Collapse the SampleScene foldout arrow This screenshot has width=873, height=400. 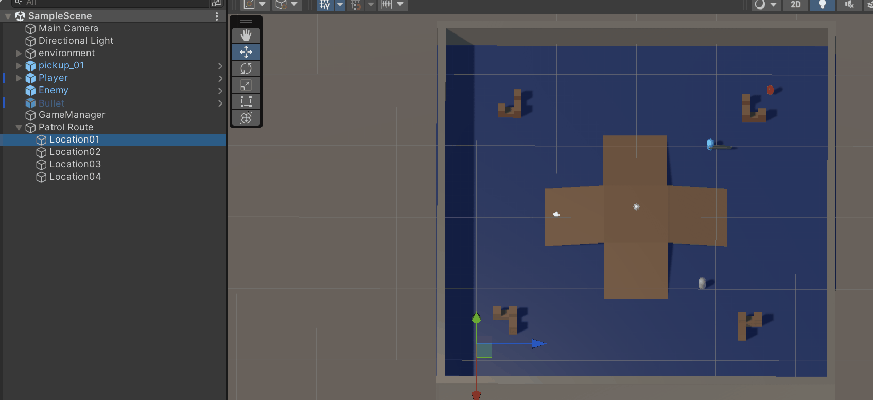coord(7,16)
